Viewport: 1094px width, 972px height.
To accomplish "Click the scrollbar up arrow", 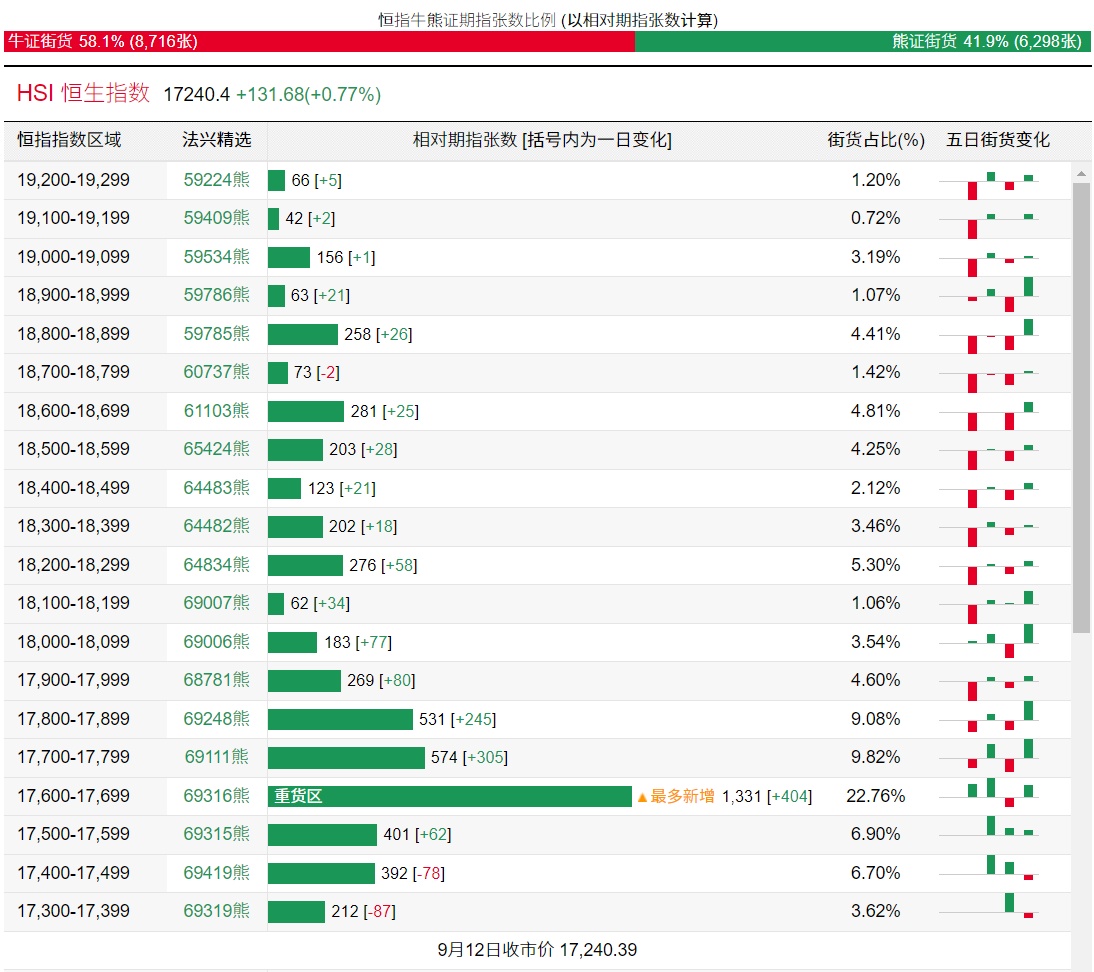I will (1081, 172).
